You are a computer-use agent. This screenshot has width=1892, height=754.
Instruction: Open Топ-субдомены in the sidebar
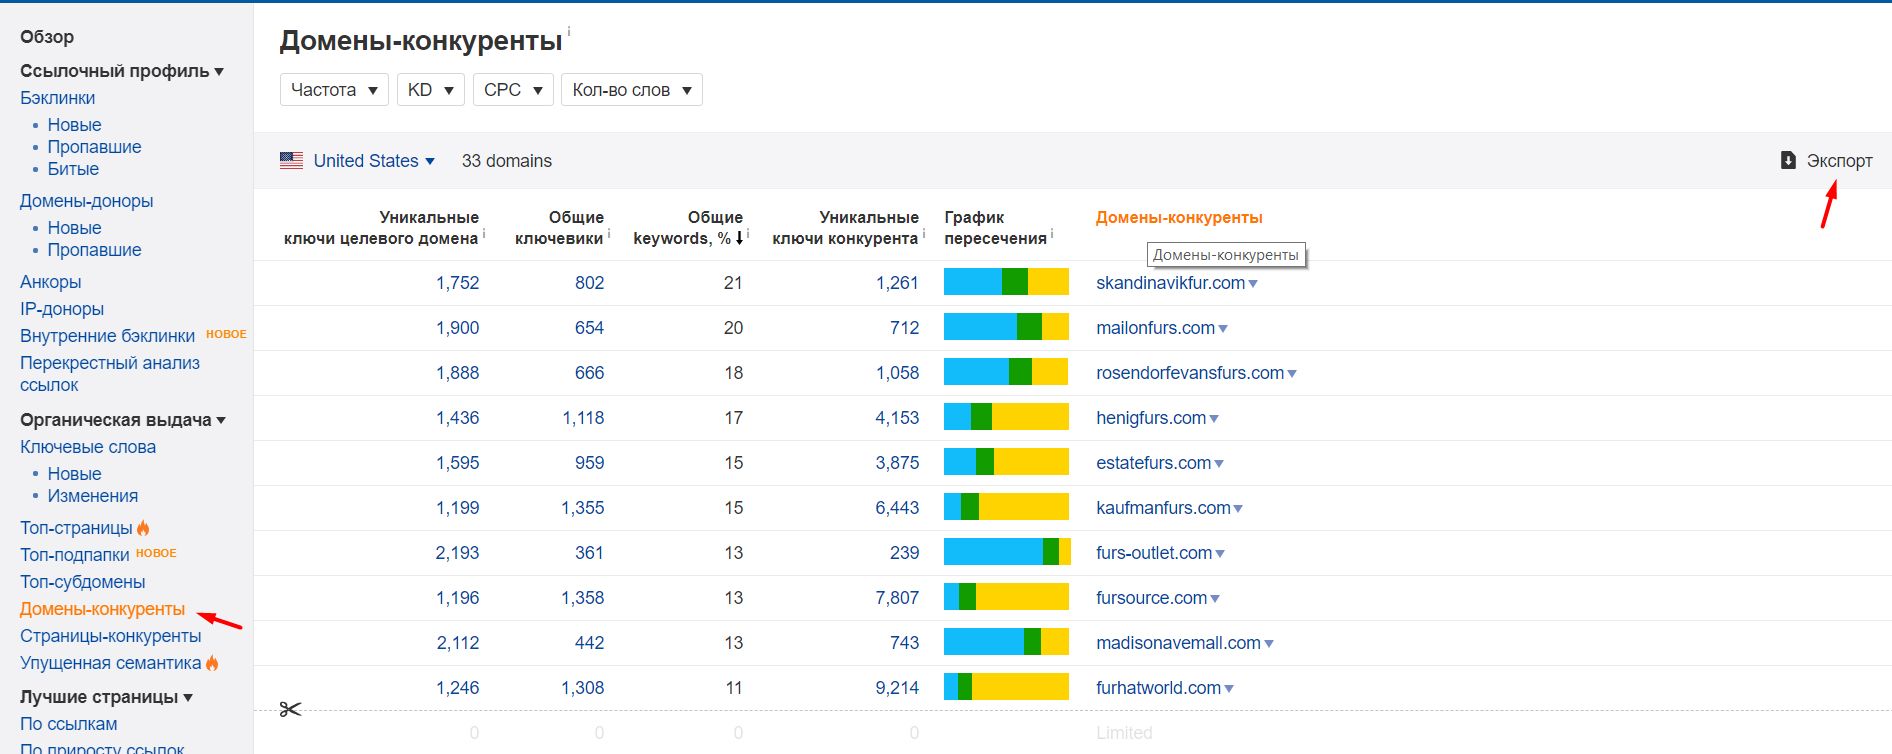click(x=83, y=582)
